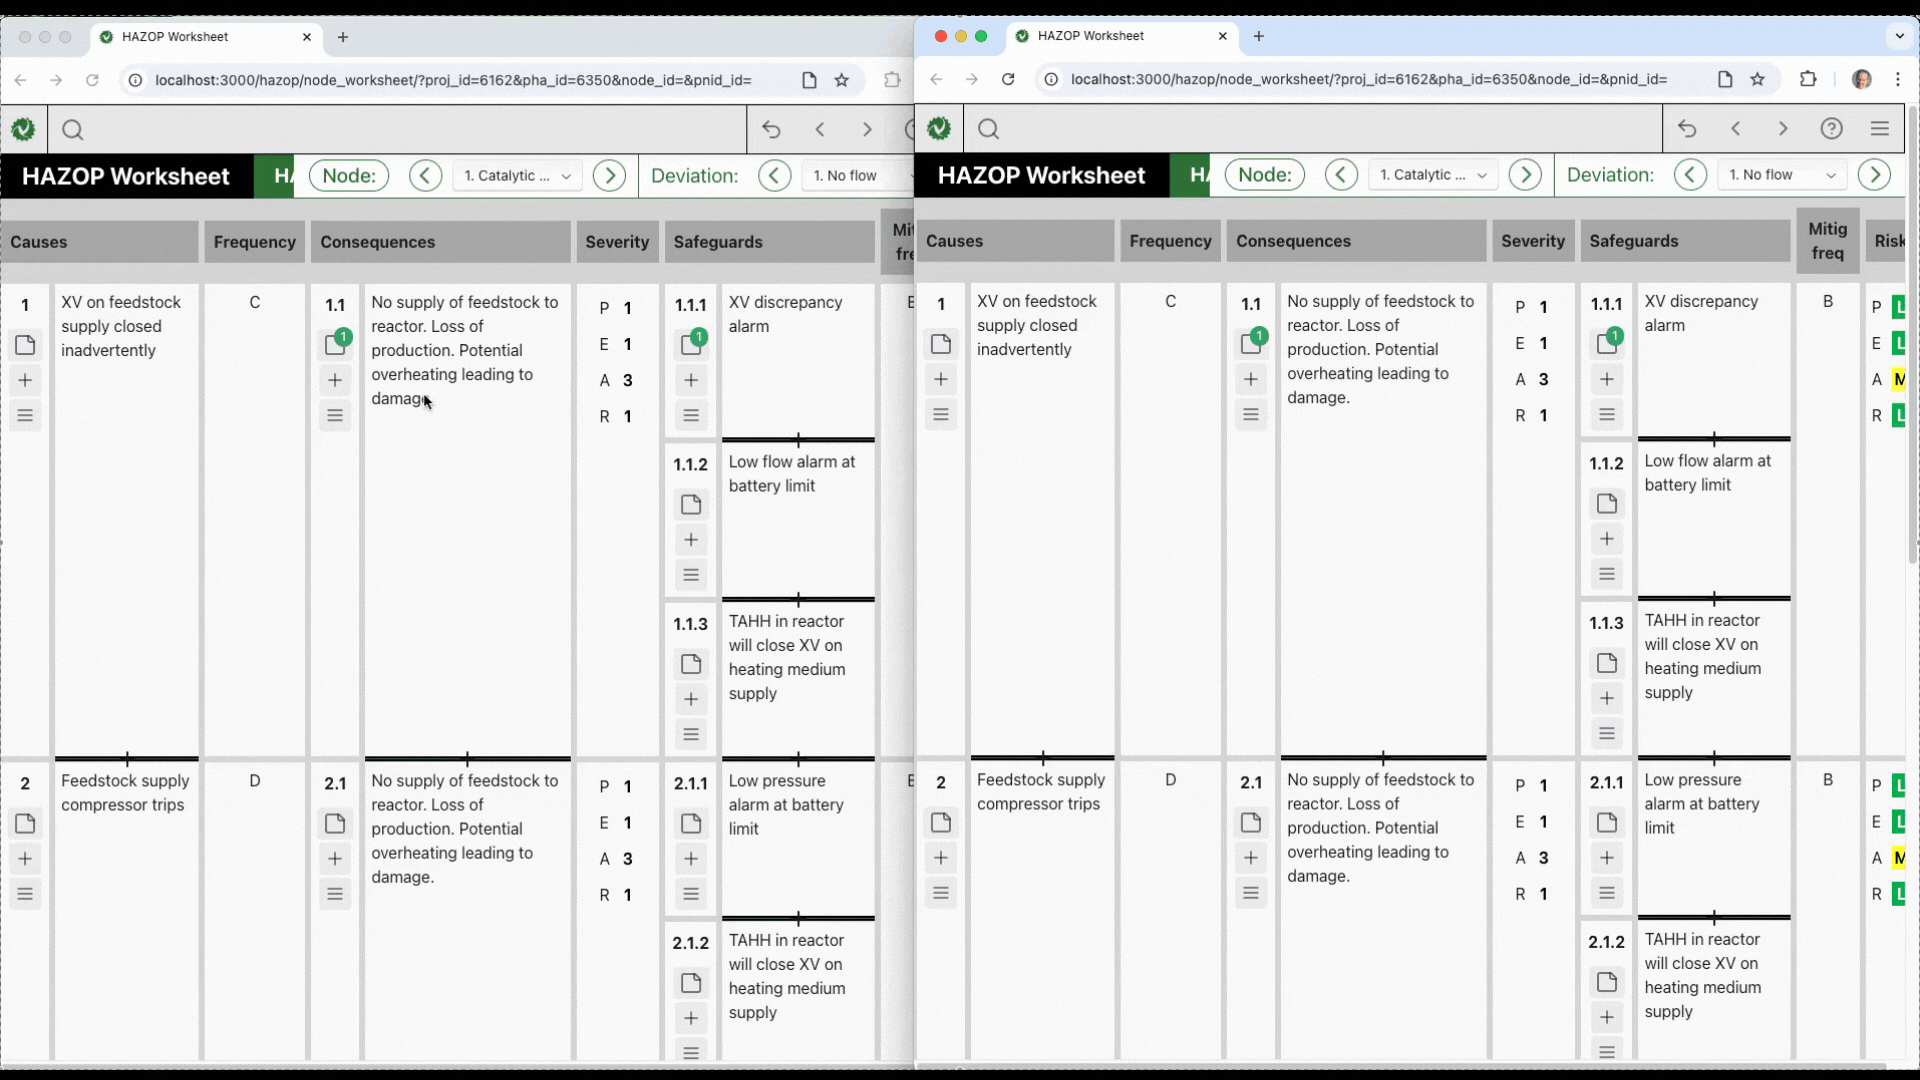Viewport: 1920px width, 1080px height.
Task: Click the plus icon under cause 1 in the right window
Action: pyautogui.click(x=941, y=379)
